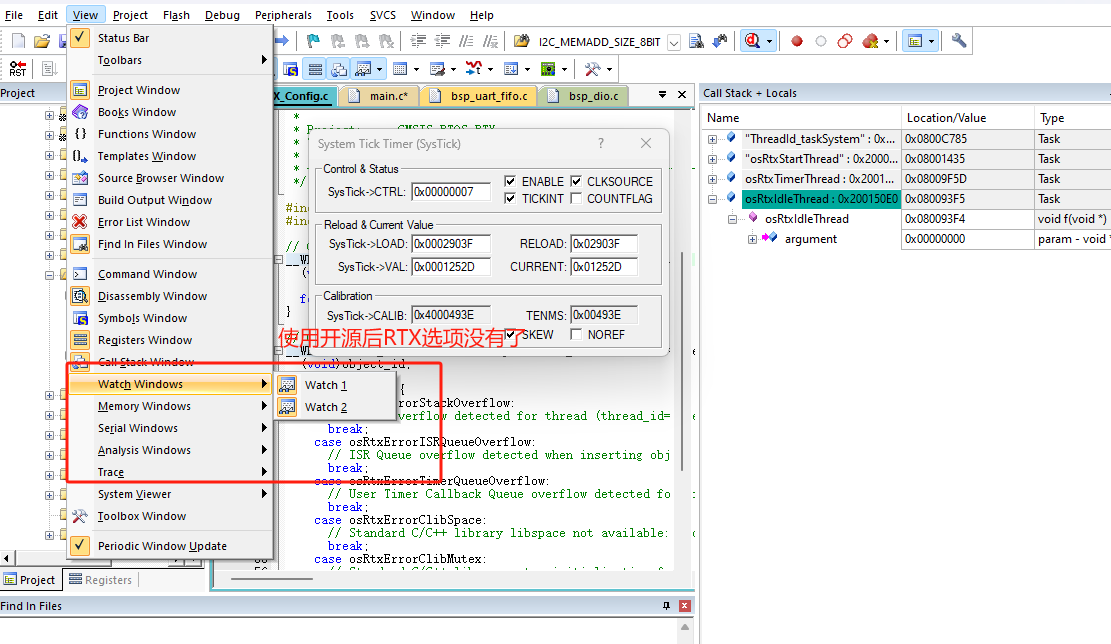Switch to the Registers panel tab
The width and height of the screenshot is (1111, 644).
click(100, 580)
